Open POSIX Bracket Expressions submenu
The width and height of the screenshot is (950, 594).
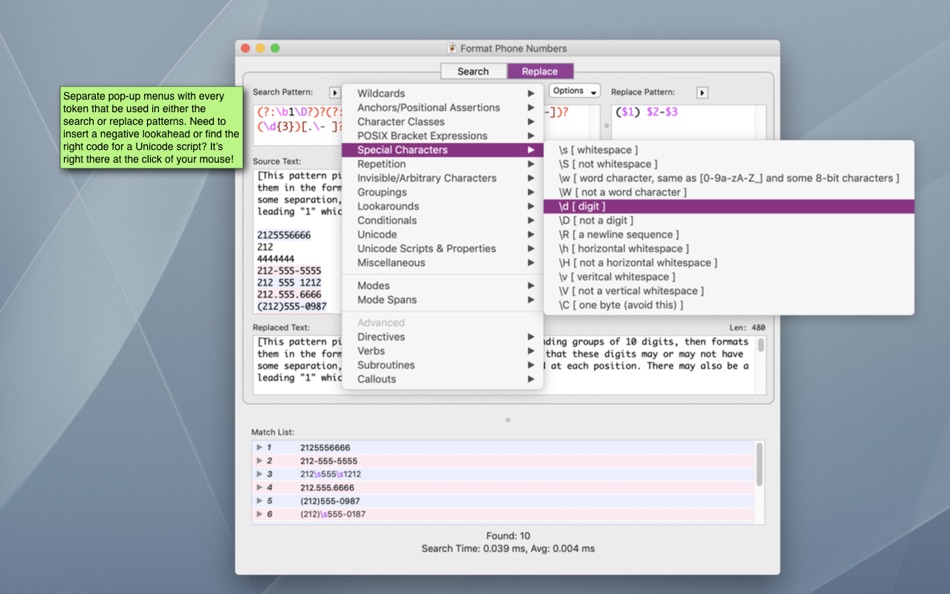pos(442,136)
